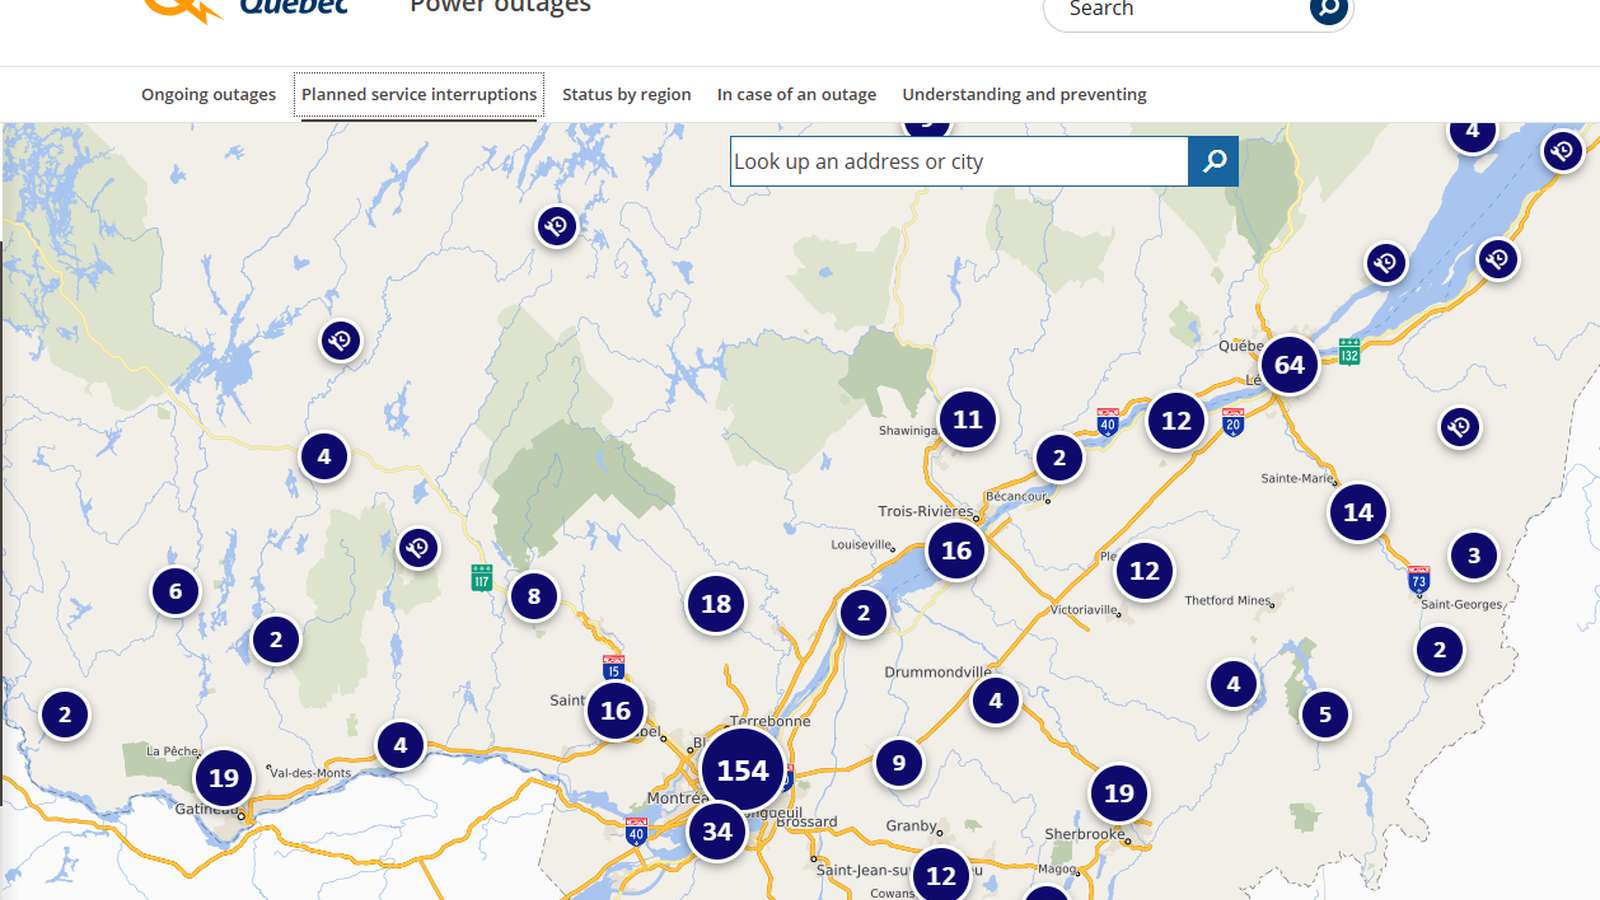1600x900 pixels.
Task: Click the map address search magnifier button
Action: 1213,161
